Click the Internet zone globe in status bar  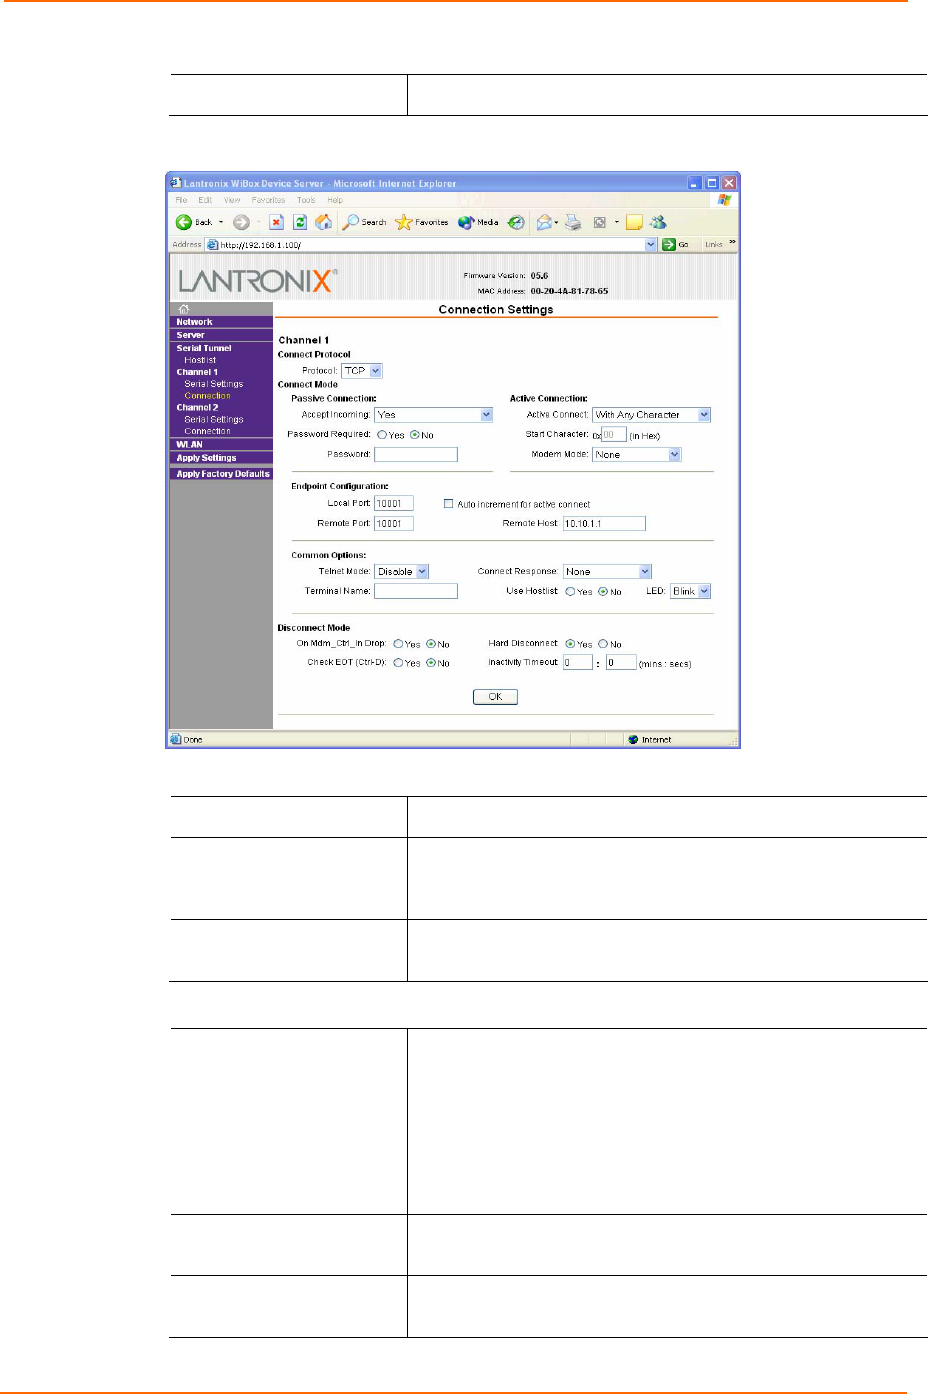633,740
